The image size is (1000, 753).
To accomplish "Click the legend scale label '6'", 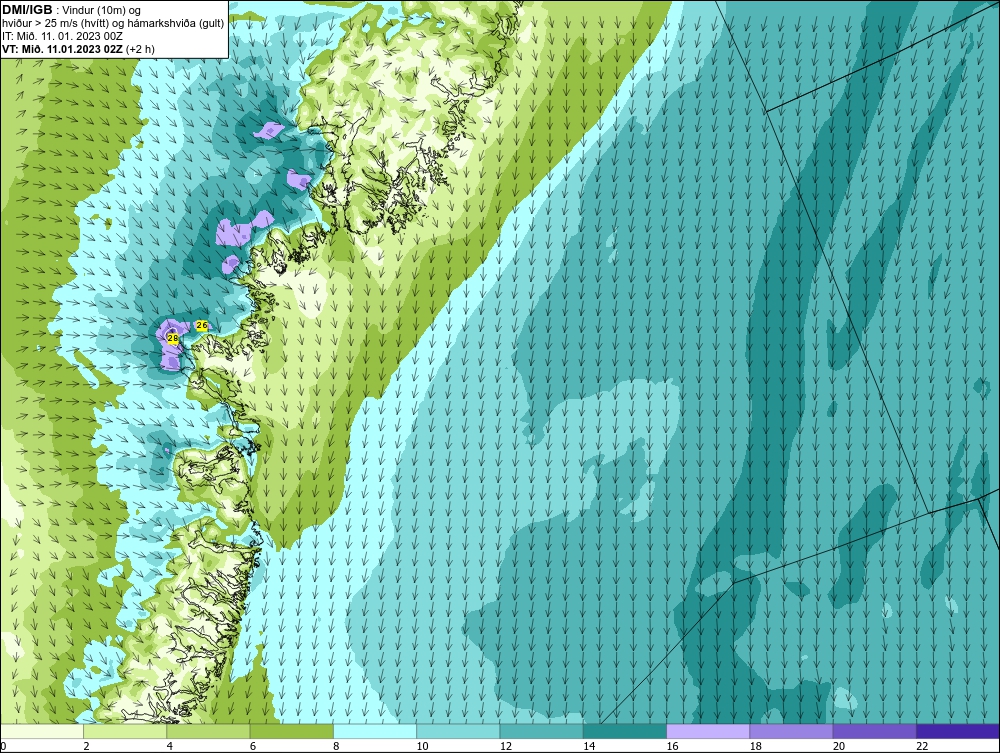I will pyautogui.click(x=253, y=747).
